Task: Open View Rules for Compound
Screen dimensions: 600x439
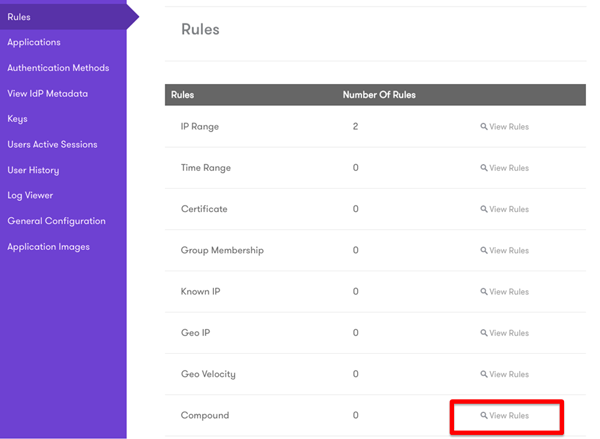Action: tap(505, 416)
